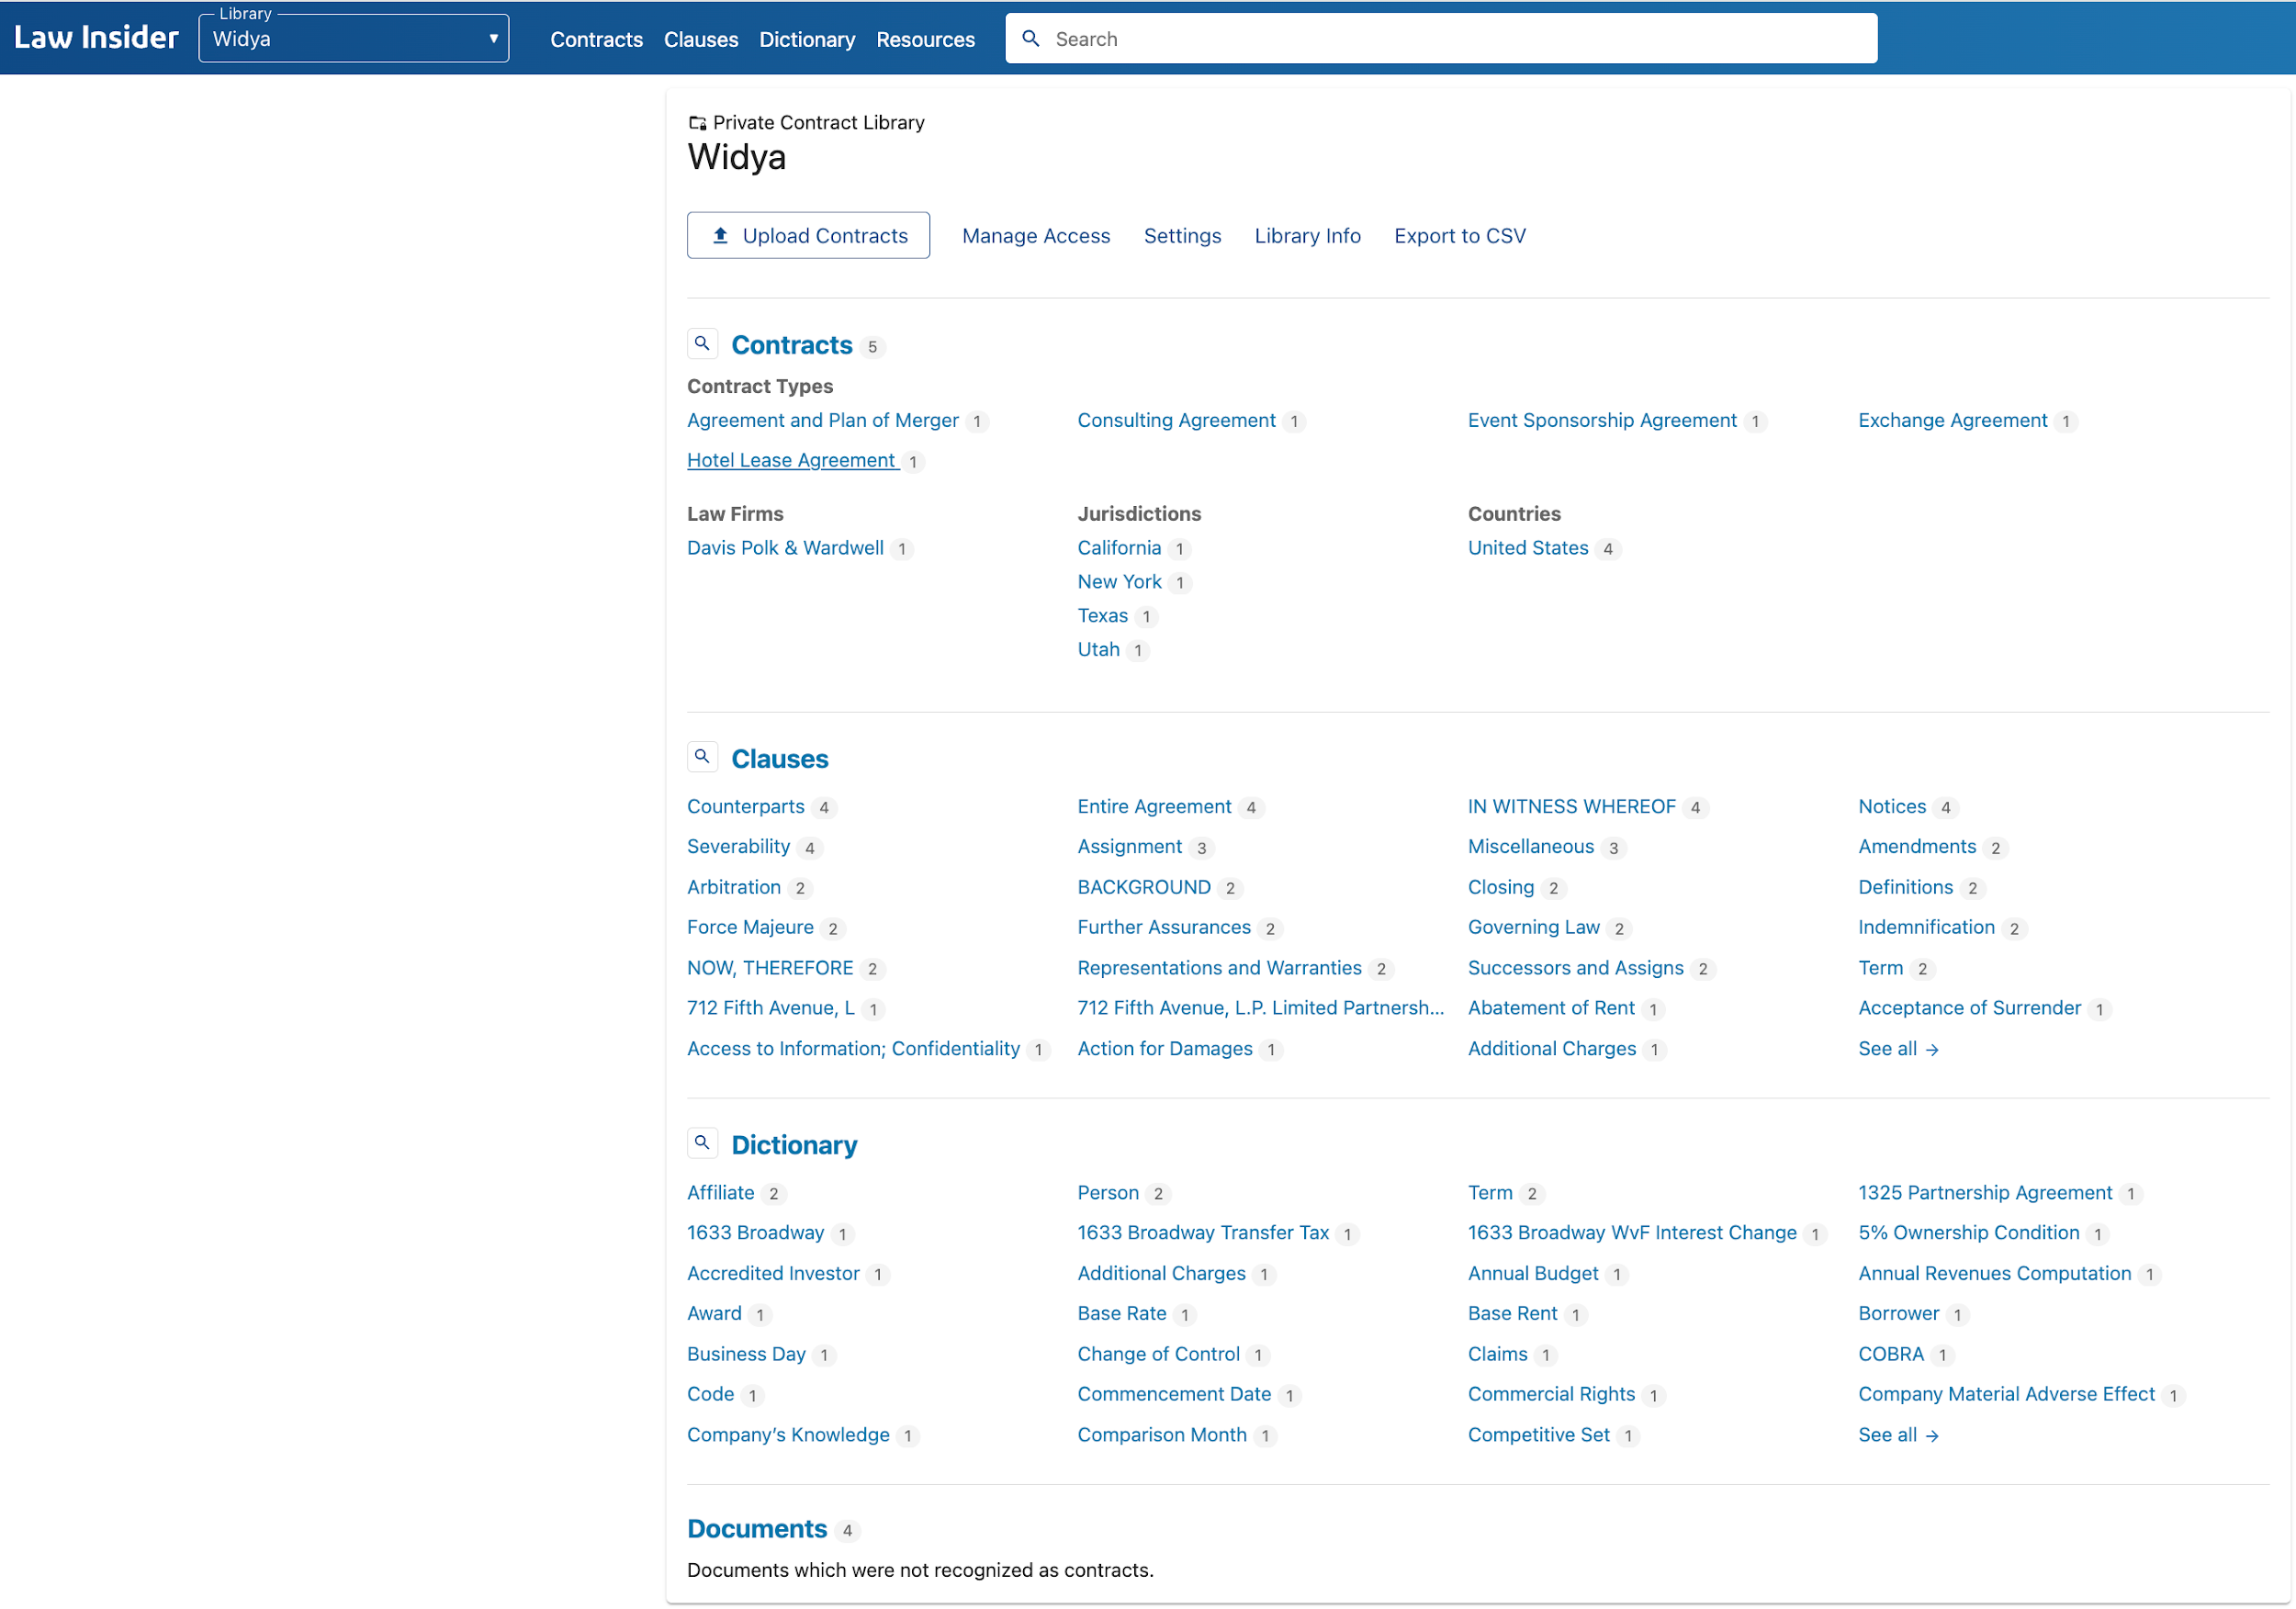2296x1609 pixels.
Task: Open Access to Information; Confidentiality clause
Action: pos(853,1049)
